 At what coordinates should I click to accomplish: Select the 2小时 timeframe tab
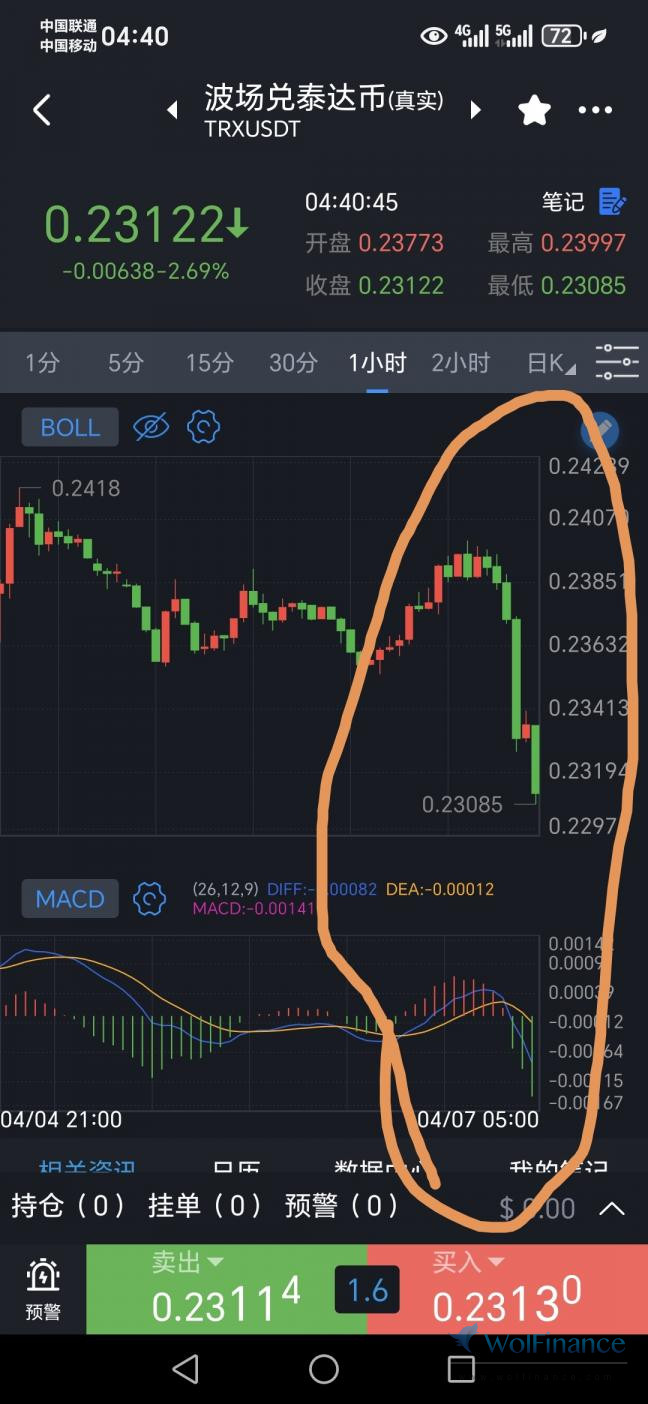[x=461, y=363]
